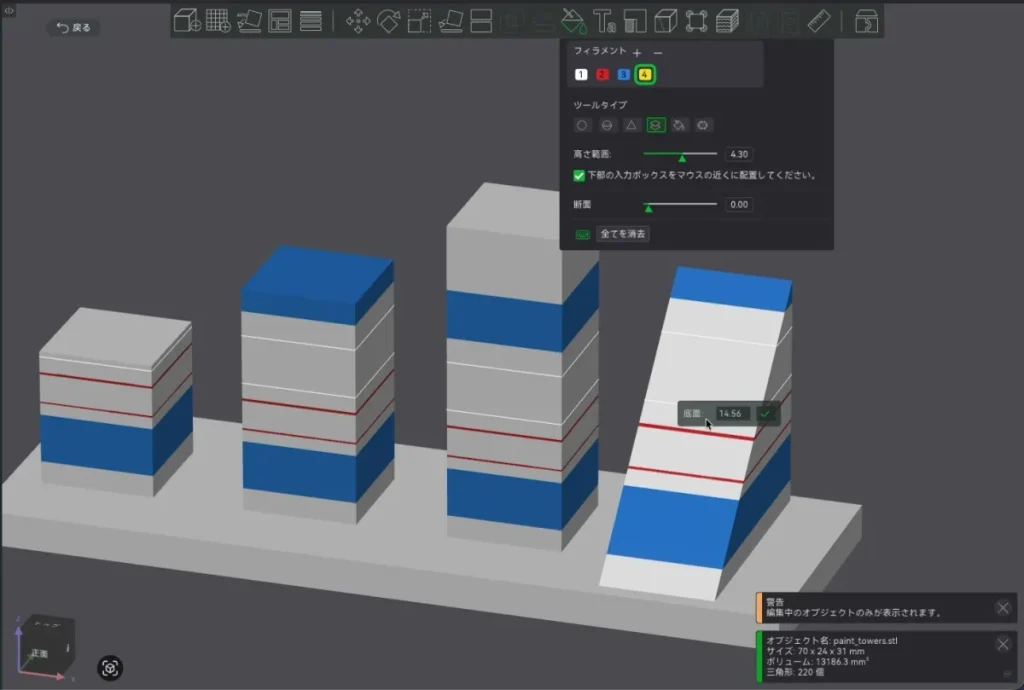1024x690 pixels.
Task: Select the height range layers tool type
Action: (x=656, y=125)
